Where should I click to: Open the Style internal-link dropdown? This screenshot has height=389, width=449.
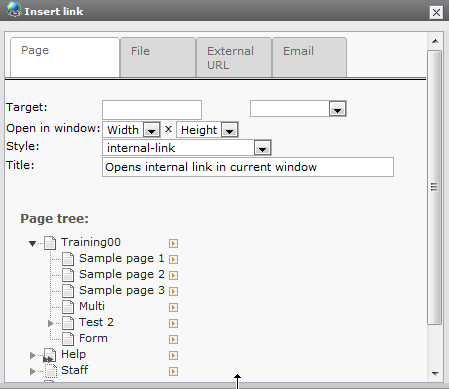(x=262, y=148)
